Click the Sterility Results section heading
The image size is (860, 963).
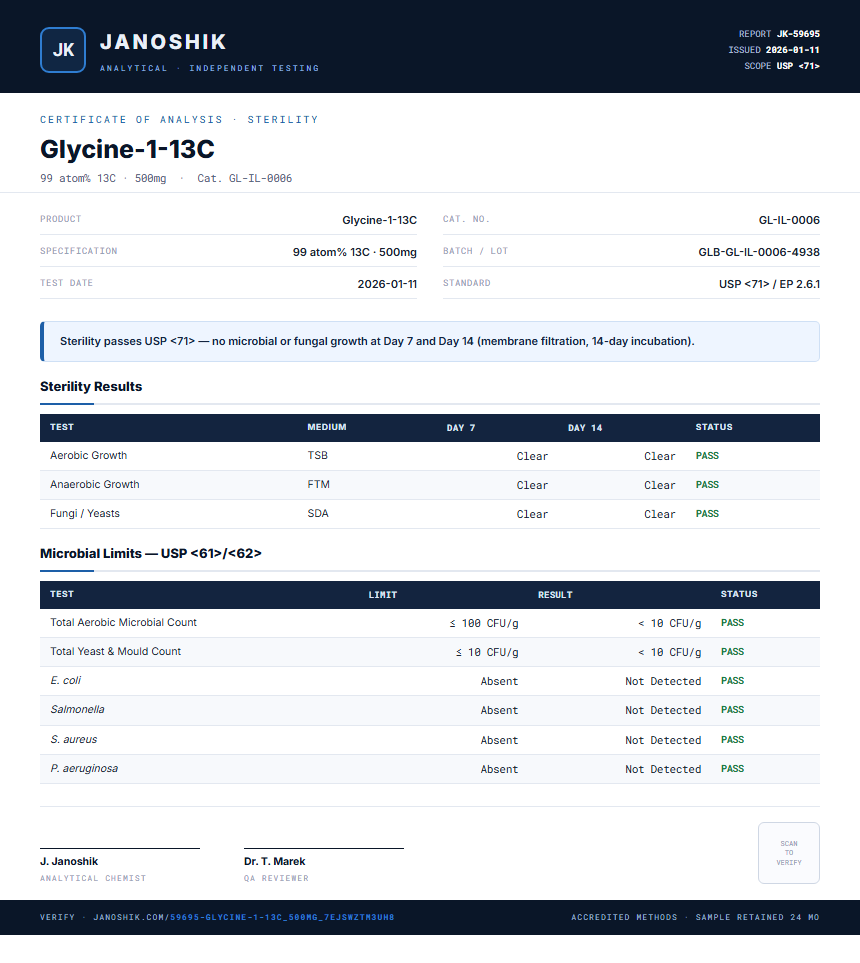pyautogui.click(x=91, y=386)
